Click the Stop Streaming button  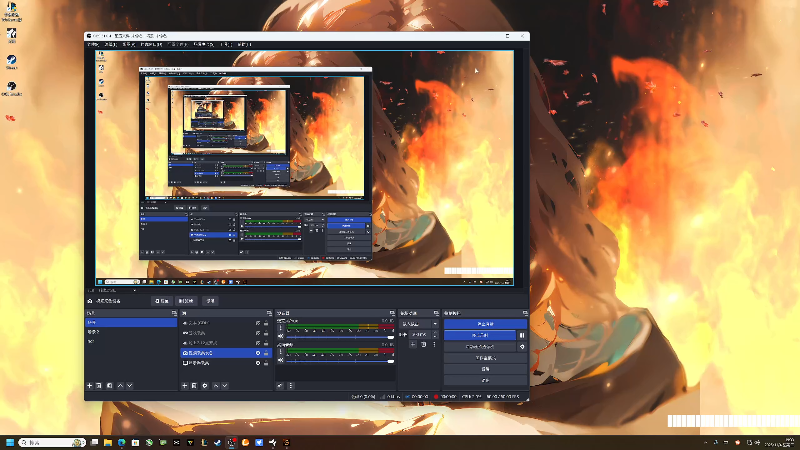pyautogui.click(x=485, y=324)
